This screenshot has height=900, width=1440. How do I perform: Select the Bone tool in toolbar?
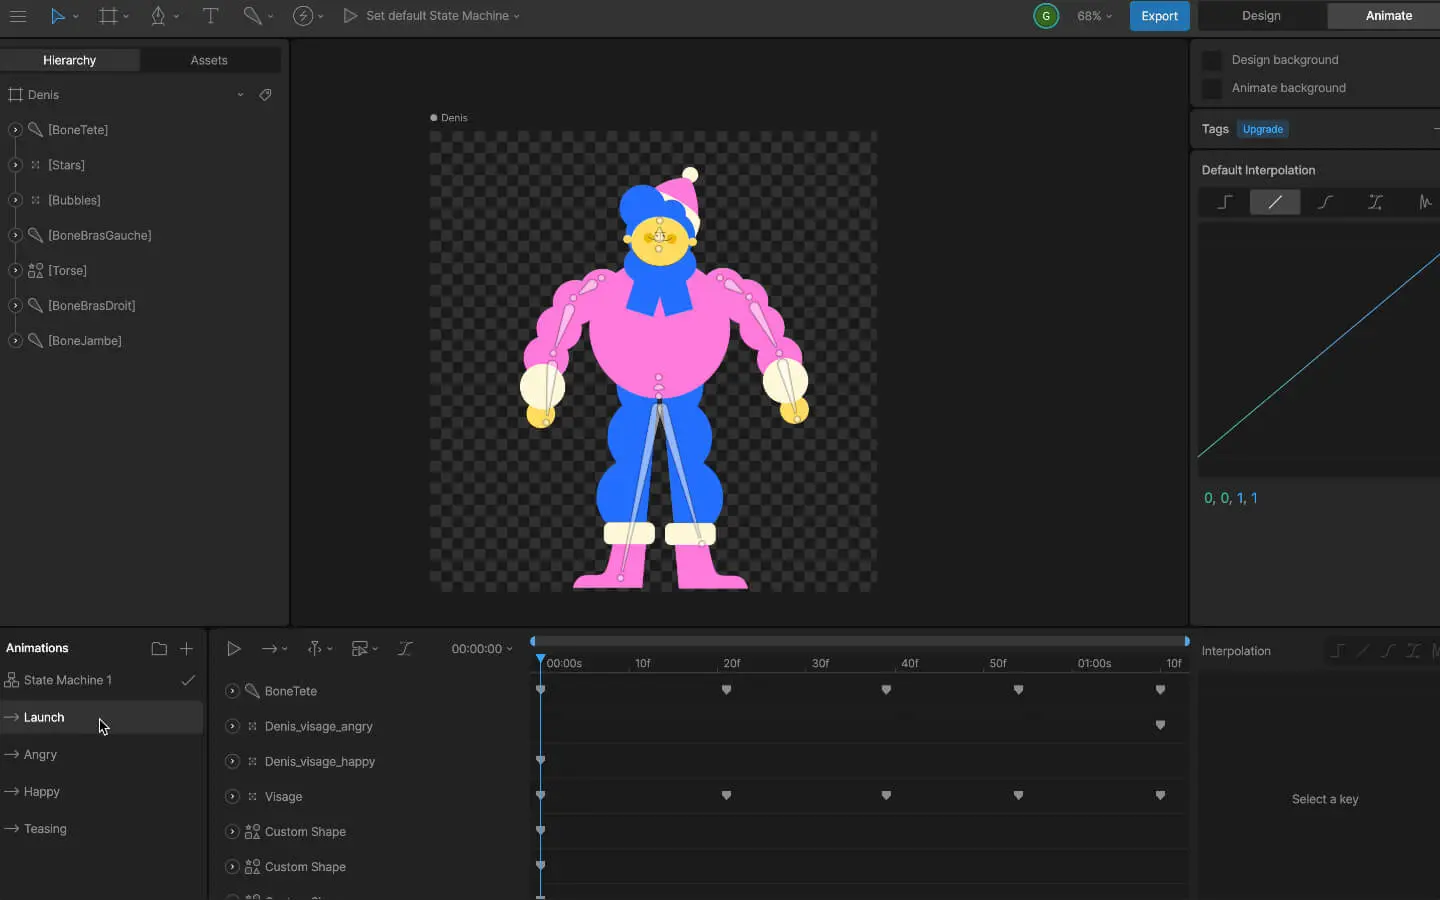252,16
